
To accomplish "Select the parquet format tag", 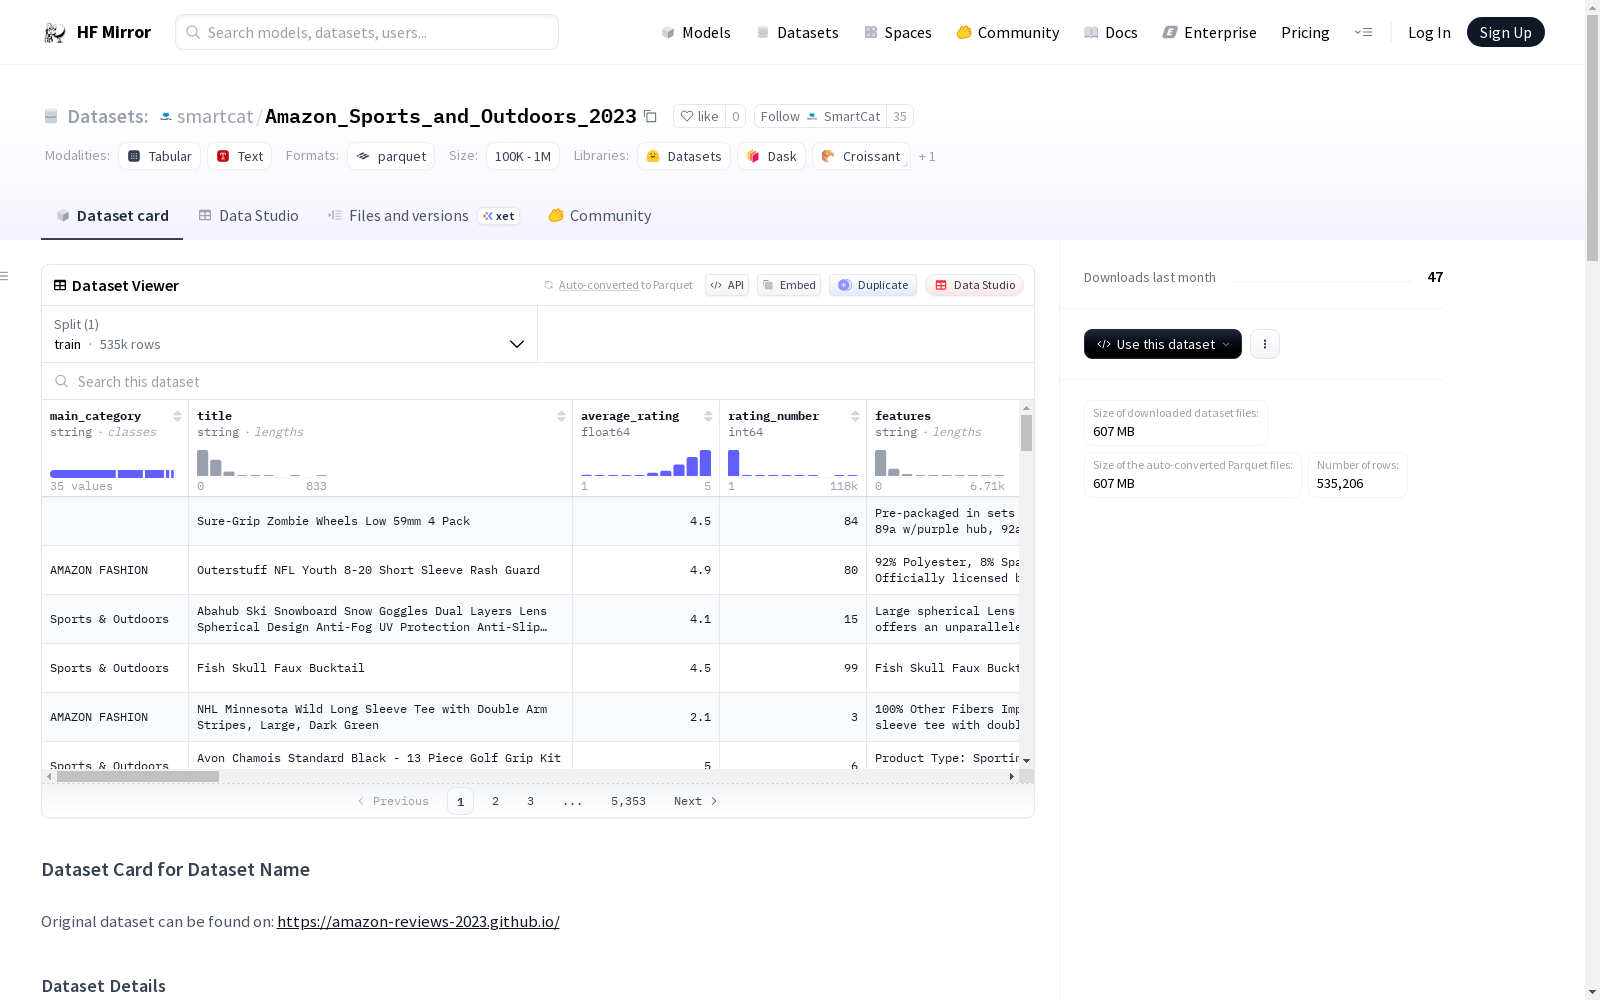I will tap(391, 156).
